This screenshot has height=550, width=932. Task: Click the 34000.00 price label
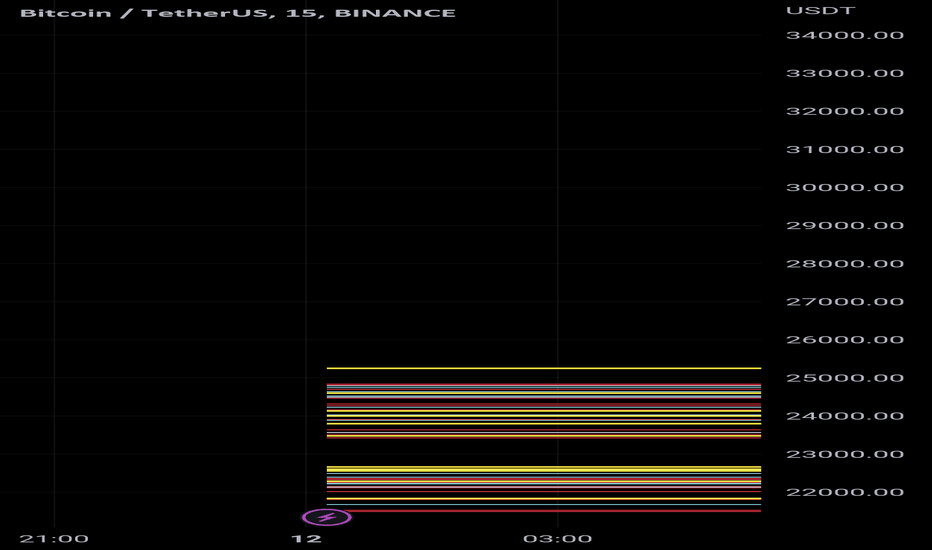tap(845, 35)
